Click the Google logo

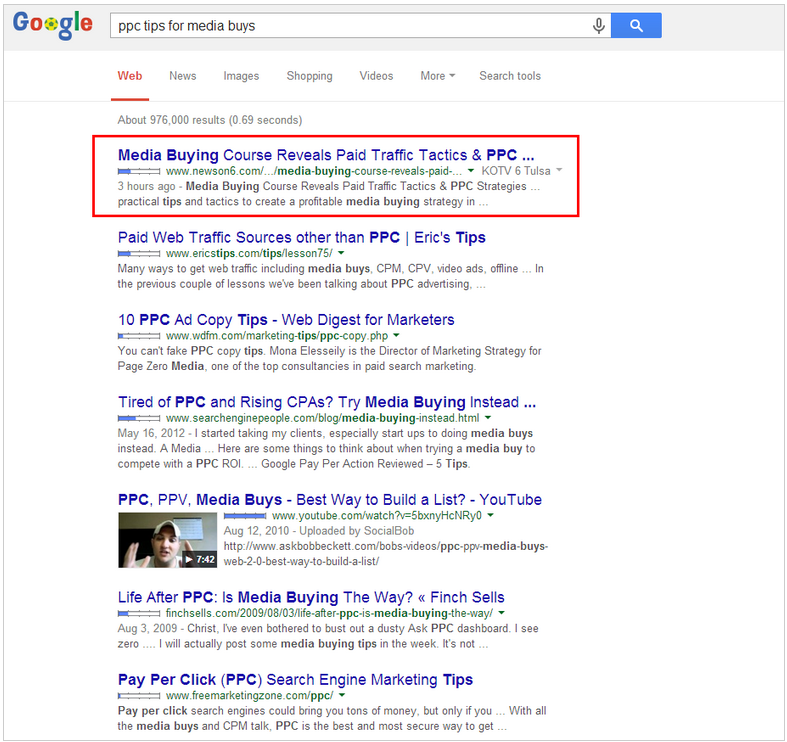(53, 25)
